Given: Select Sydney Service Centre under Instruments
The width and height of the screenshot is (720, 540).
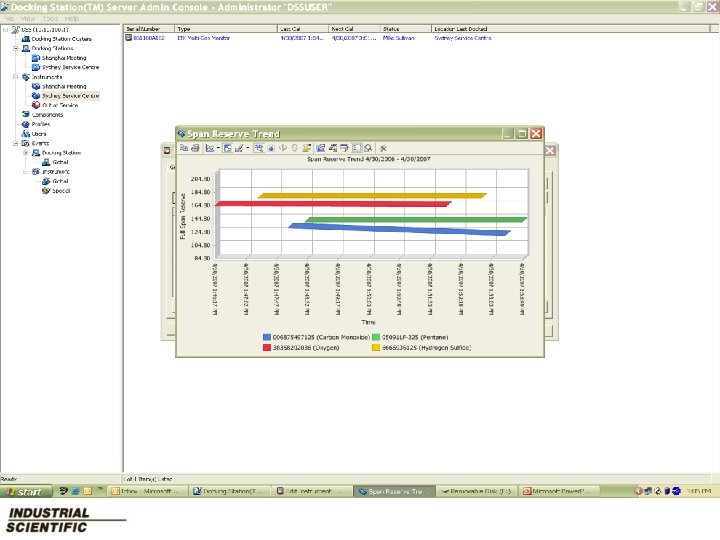Looking at the screenshot, I should [x=70, y=96].
